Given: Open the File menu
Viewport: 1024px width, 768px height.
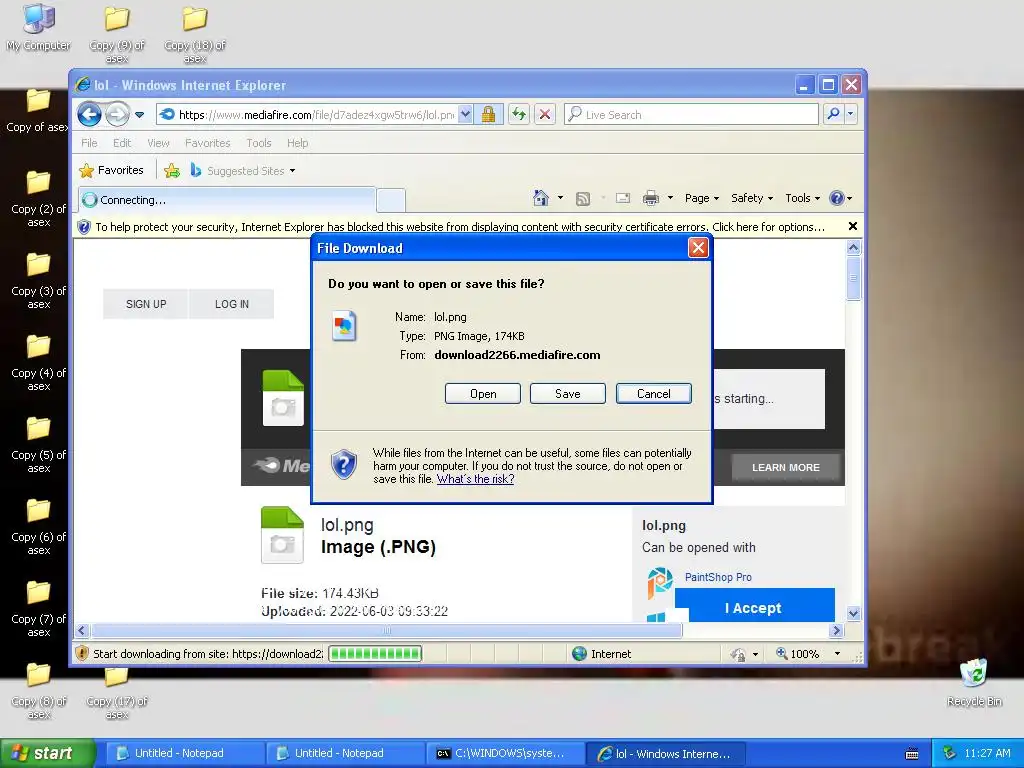Looking at the screenshot, I should [89, 143].
